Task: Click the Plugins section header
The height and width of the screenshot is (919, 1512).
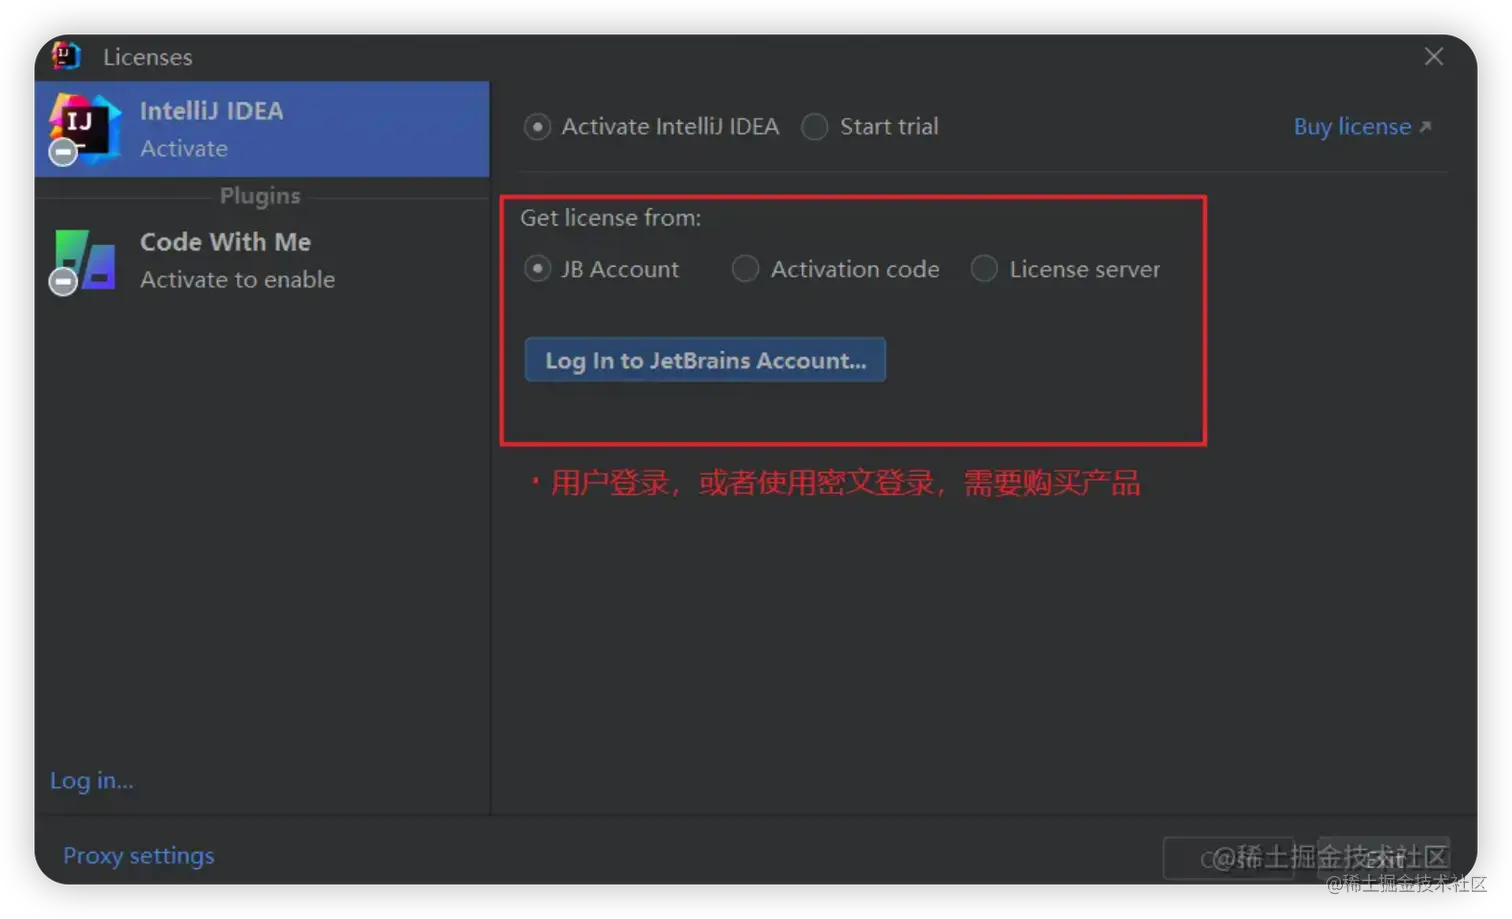Action: [260, 196]
